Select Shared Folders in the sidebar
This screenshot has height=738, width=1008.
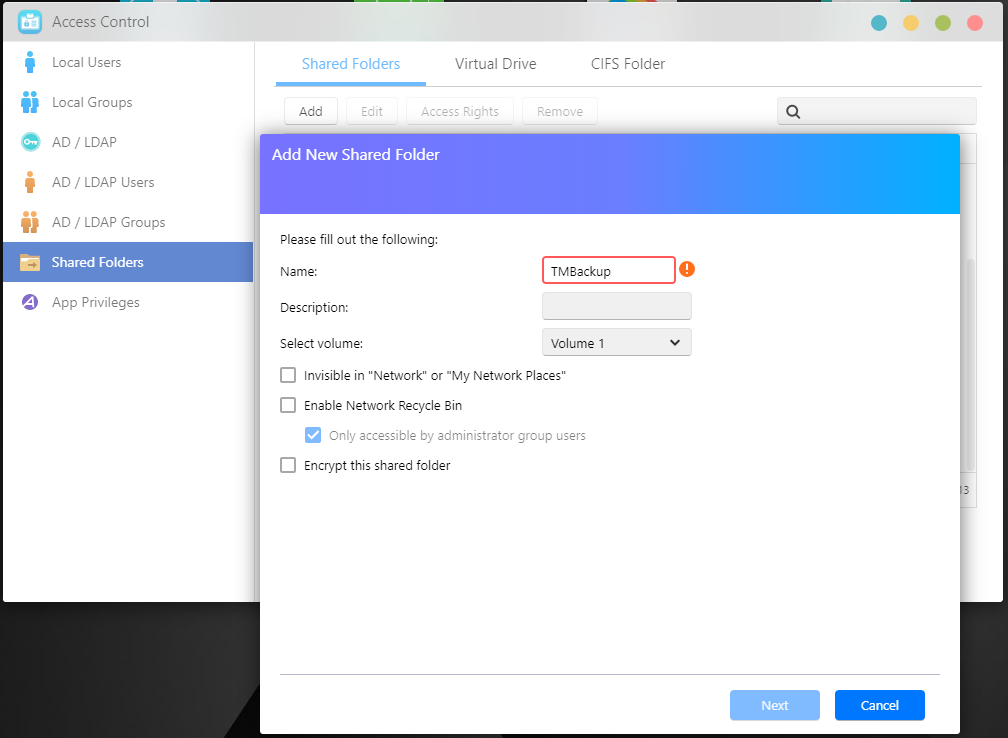[127, 262]
